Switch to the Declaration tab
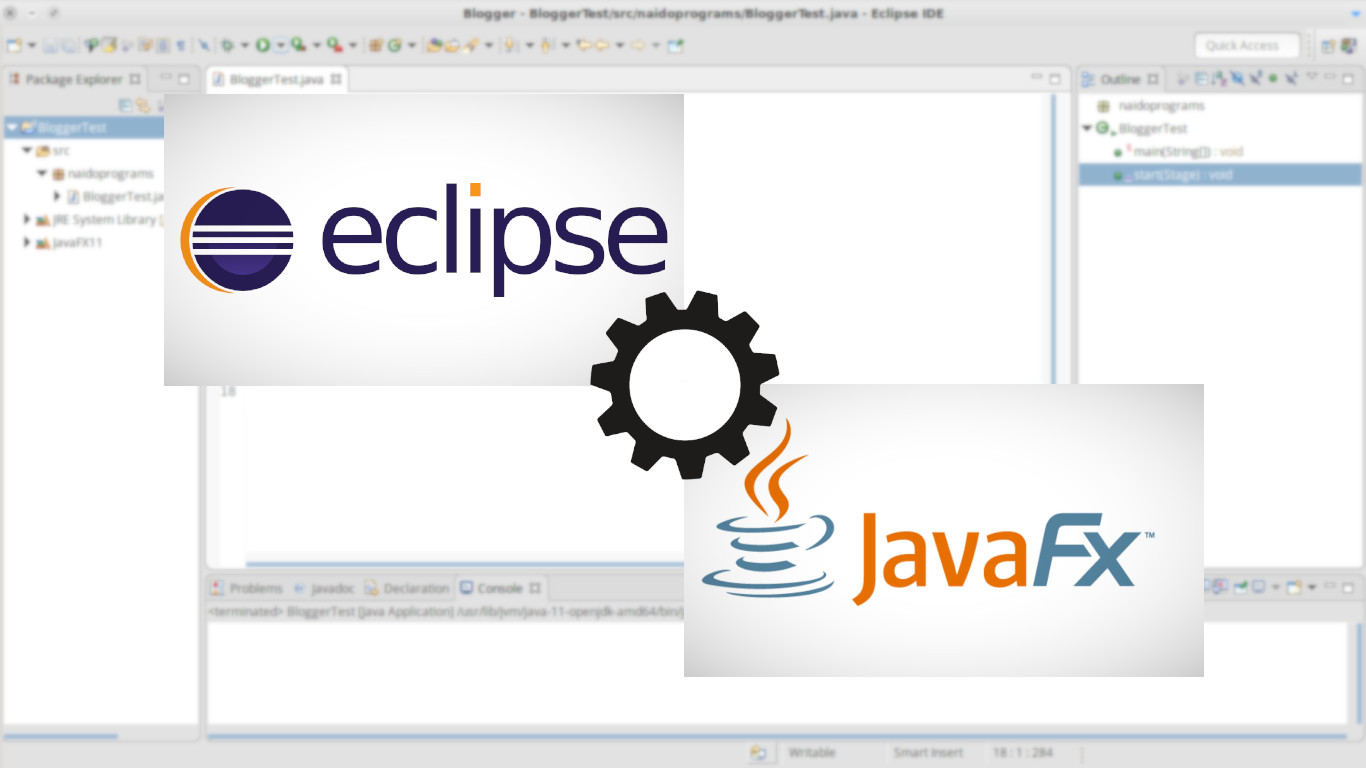 point(407,588)
